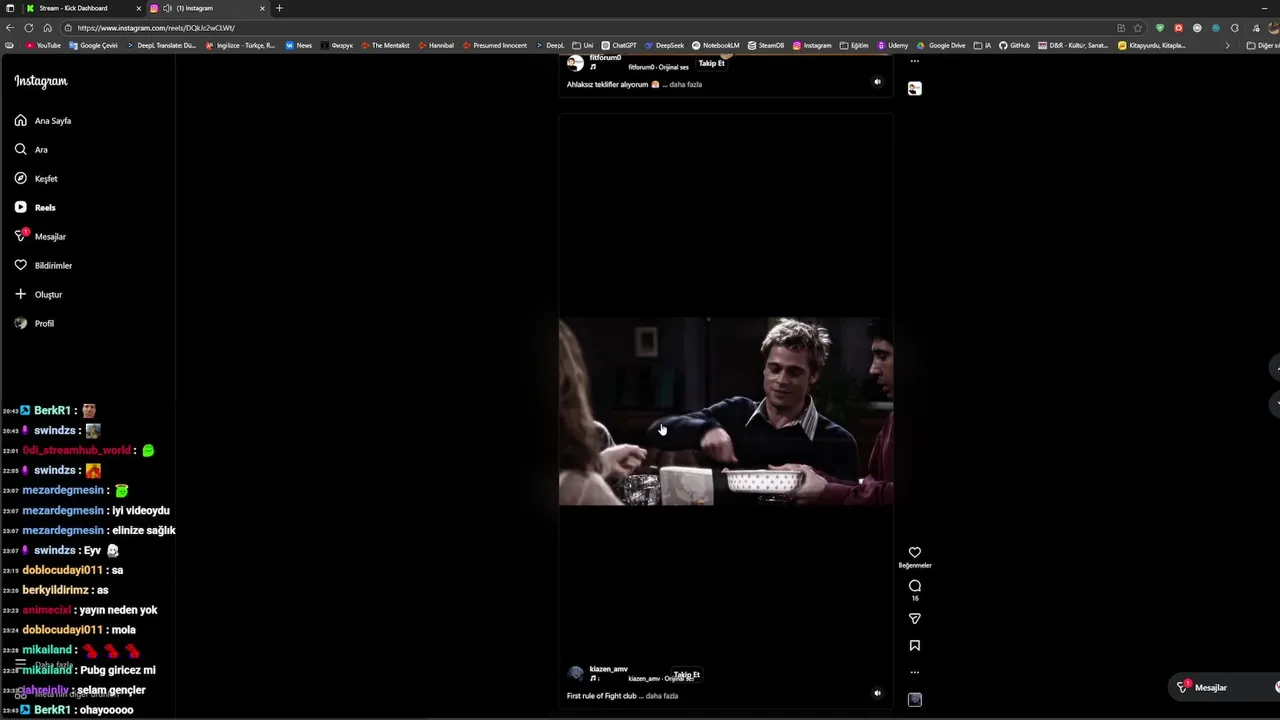Follow kiazen_amv with Takip Et
The width and height of the screenshot is (1280, 720).
686,675
